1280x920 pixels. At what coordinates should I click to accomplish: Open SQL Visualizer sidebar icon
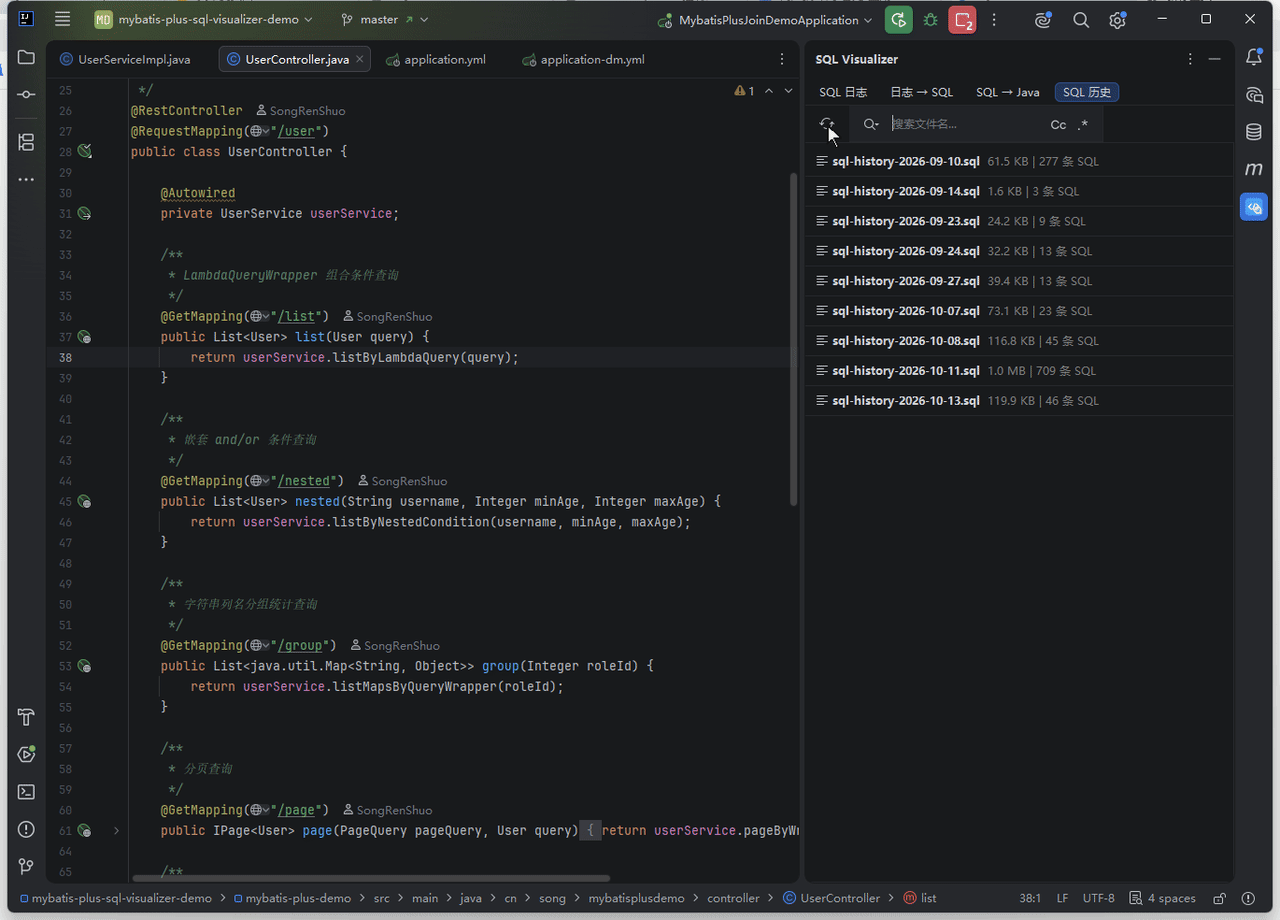point(1254,207)
